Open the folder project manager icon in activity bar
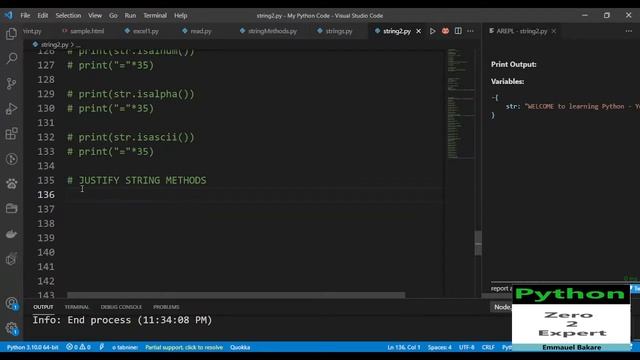This screenshot has width=640, height=360. coord(11,209)
